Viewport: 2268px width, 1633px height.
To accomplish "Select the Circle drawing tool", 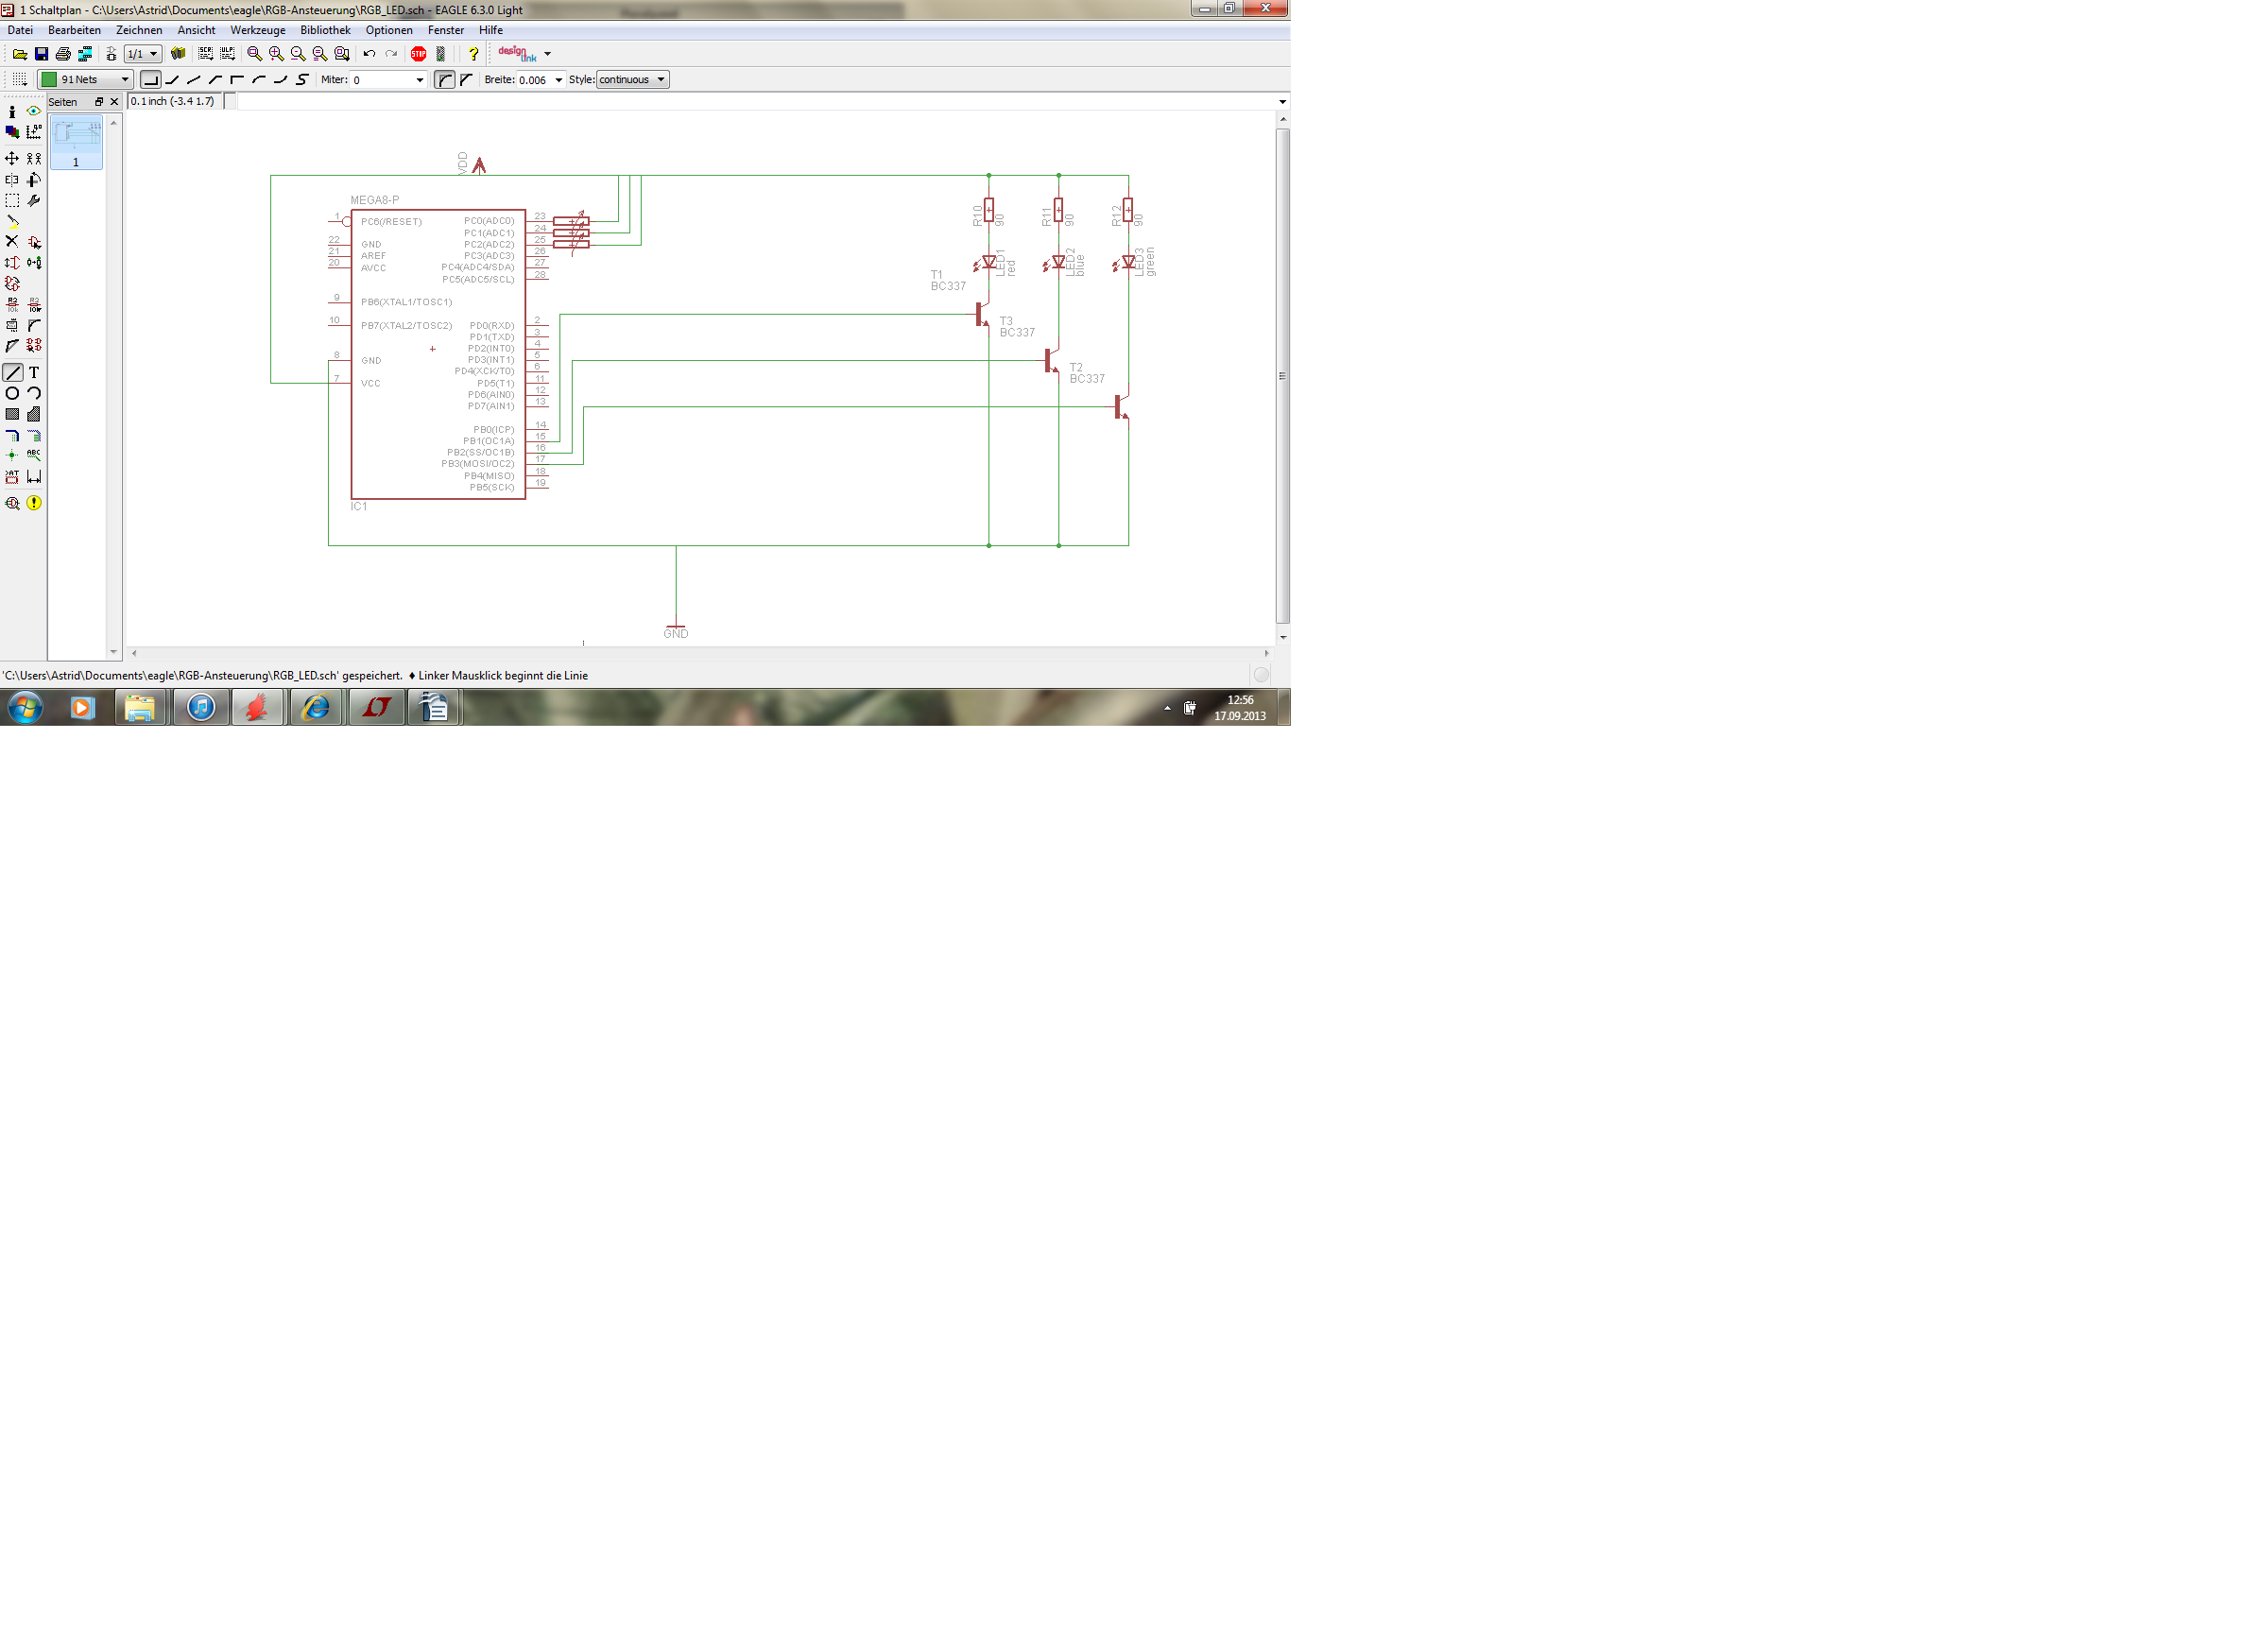I will point(12,394).
